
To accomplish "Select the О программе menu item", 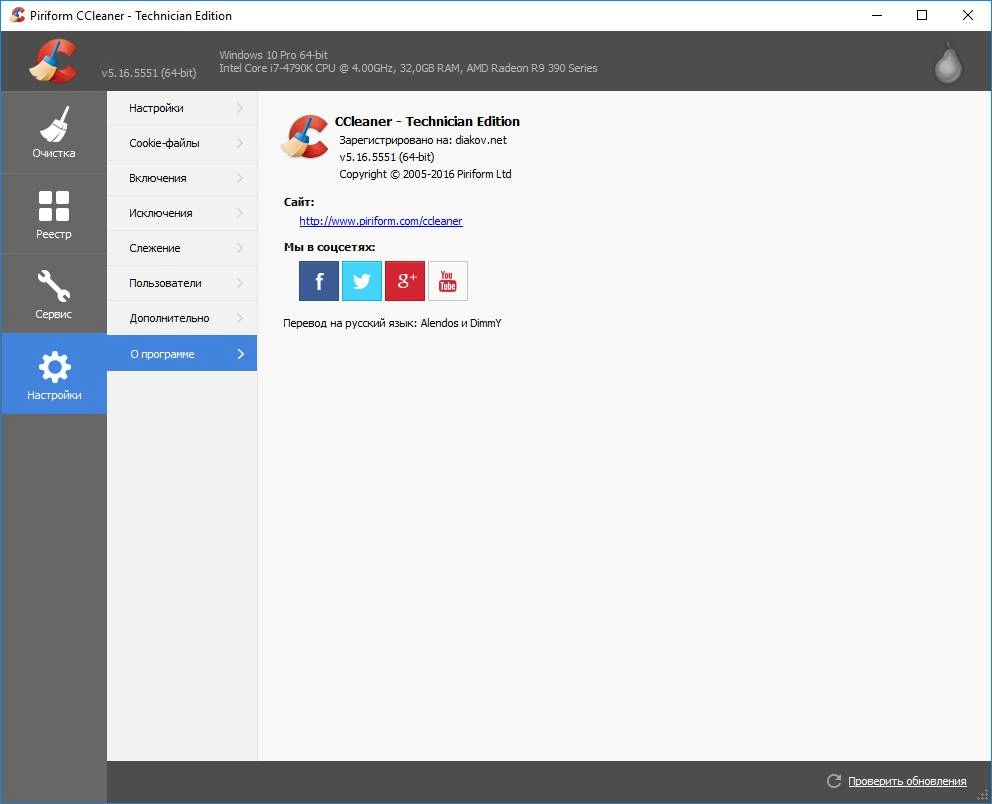I will (182, 354).
